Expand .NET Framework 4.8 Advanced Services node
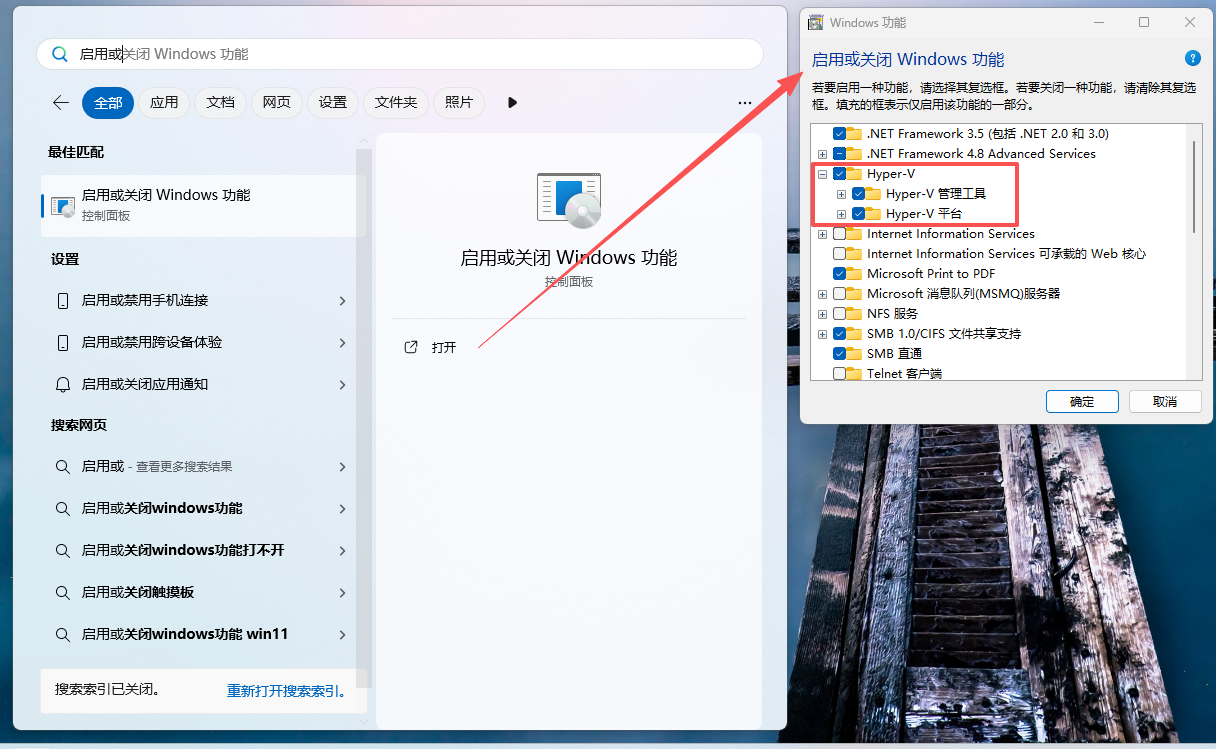This screenshot has width=1216, height=749. [x=822, y=154]
